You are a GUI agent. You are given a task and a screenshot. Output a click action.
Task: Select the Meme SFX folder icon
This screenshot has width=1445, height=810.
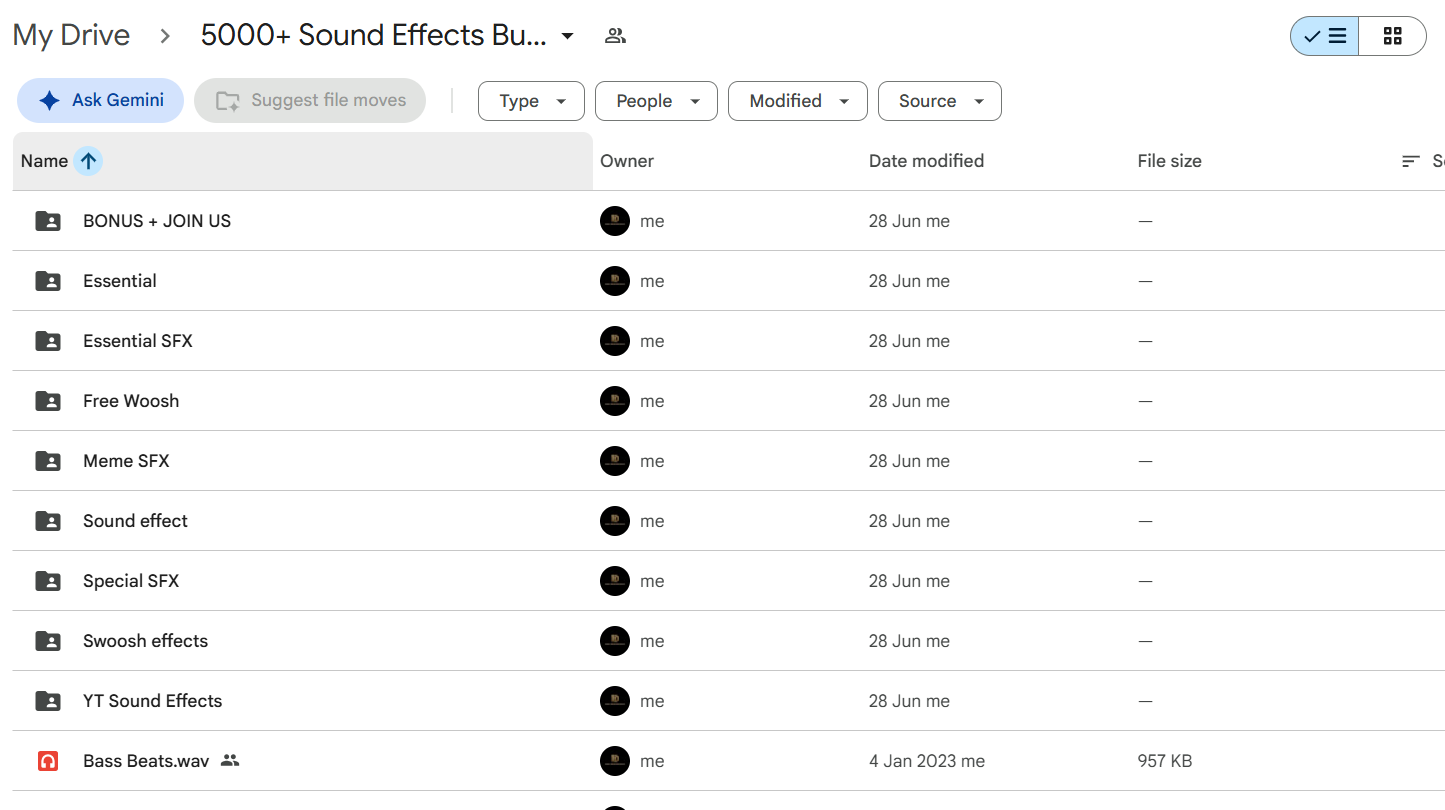(48, 461)
